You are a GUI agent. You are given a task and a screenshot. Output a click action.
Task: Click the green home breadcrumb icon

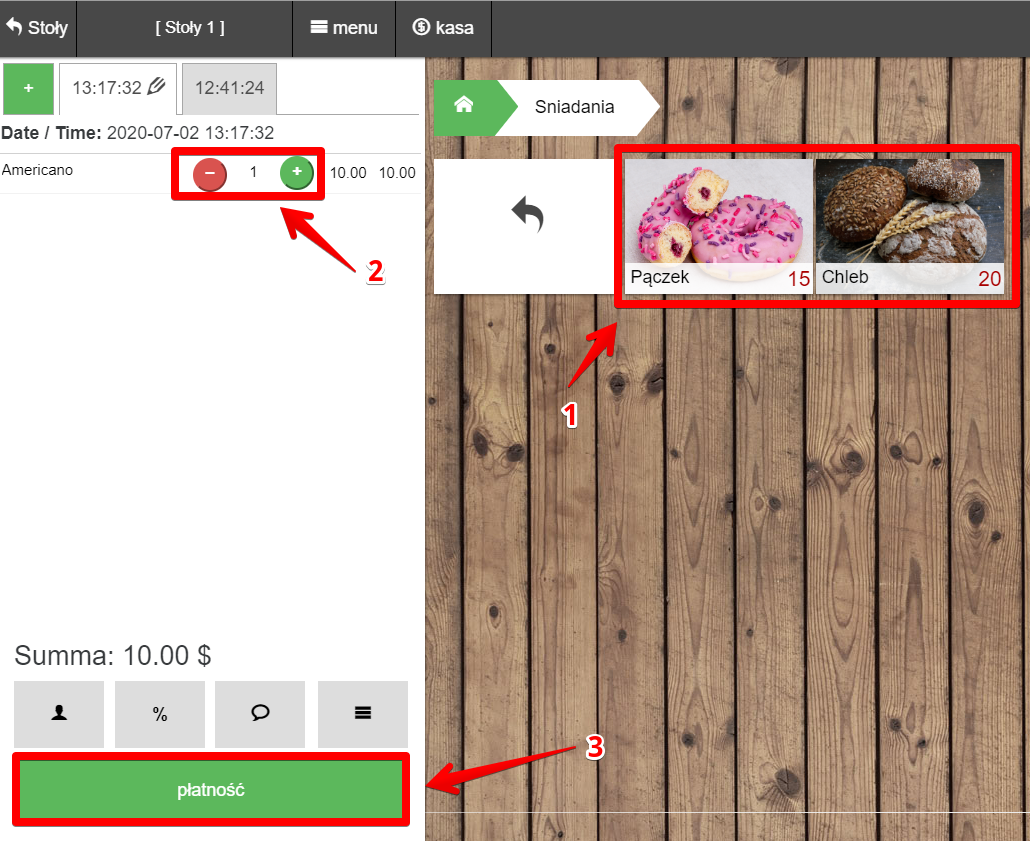[464, 107]
